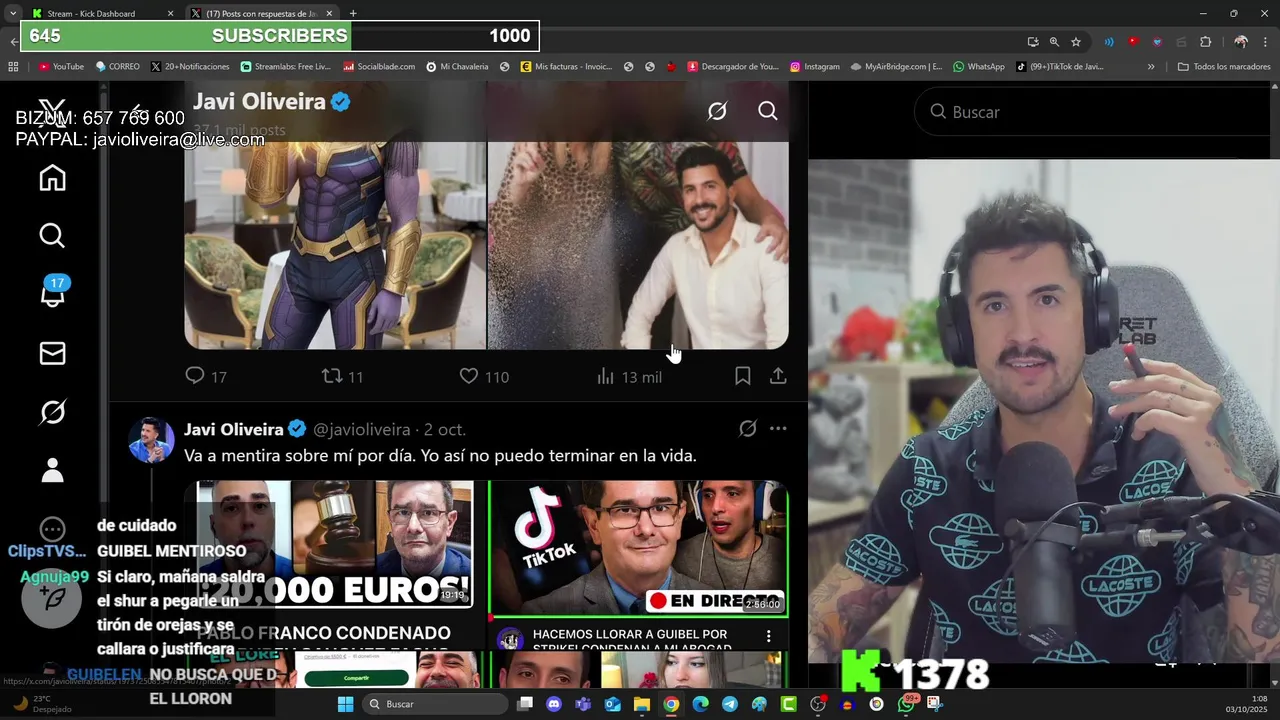Open the Grok icon in the sidebar
The width and height of the screenshot is (1280, 720).
coord(52,412)
